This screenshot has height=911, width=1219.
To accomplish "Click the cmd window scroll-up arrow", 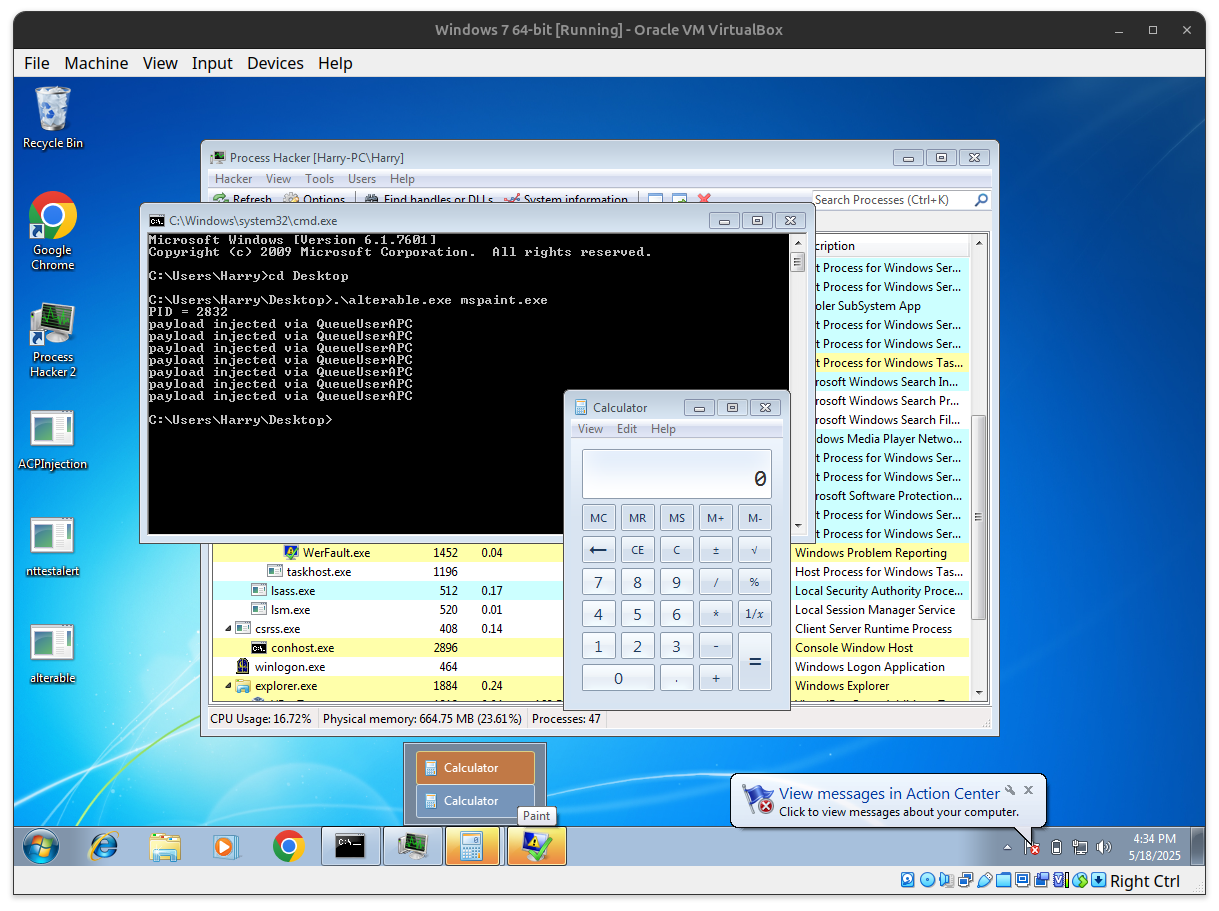I will point(797,242).
